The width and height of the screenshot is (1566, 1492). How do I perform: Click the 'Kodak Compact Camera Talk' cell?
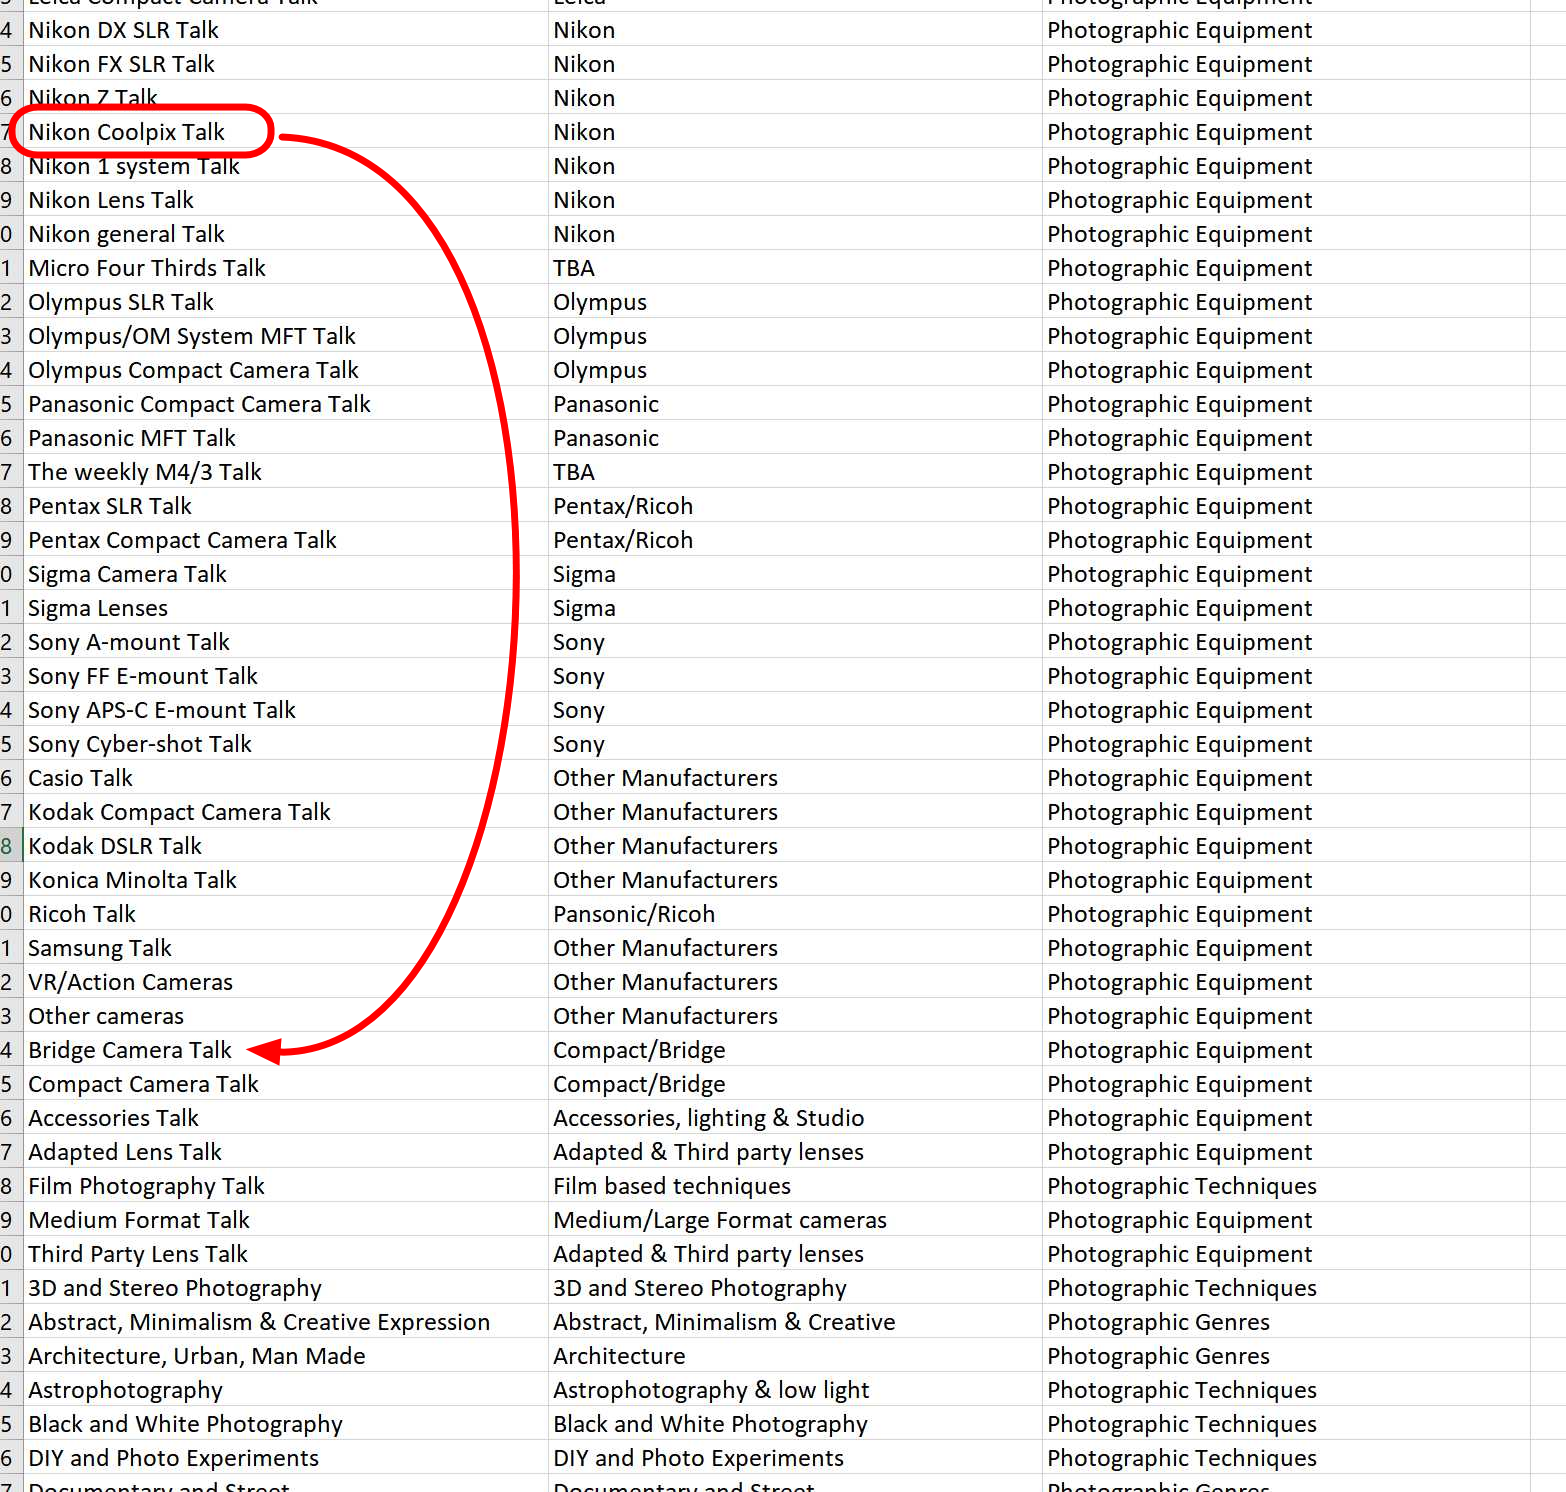pos(285,812)
